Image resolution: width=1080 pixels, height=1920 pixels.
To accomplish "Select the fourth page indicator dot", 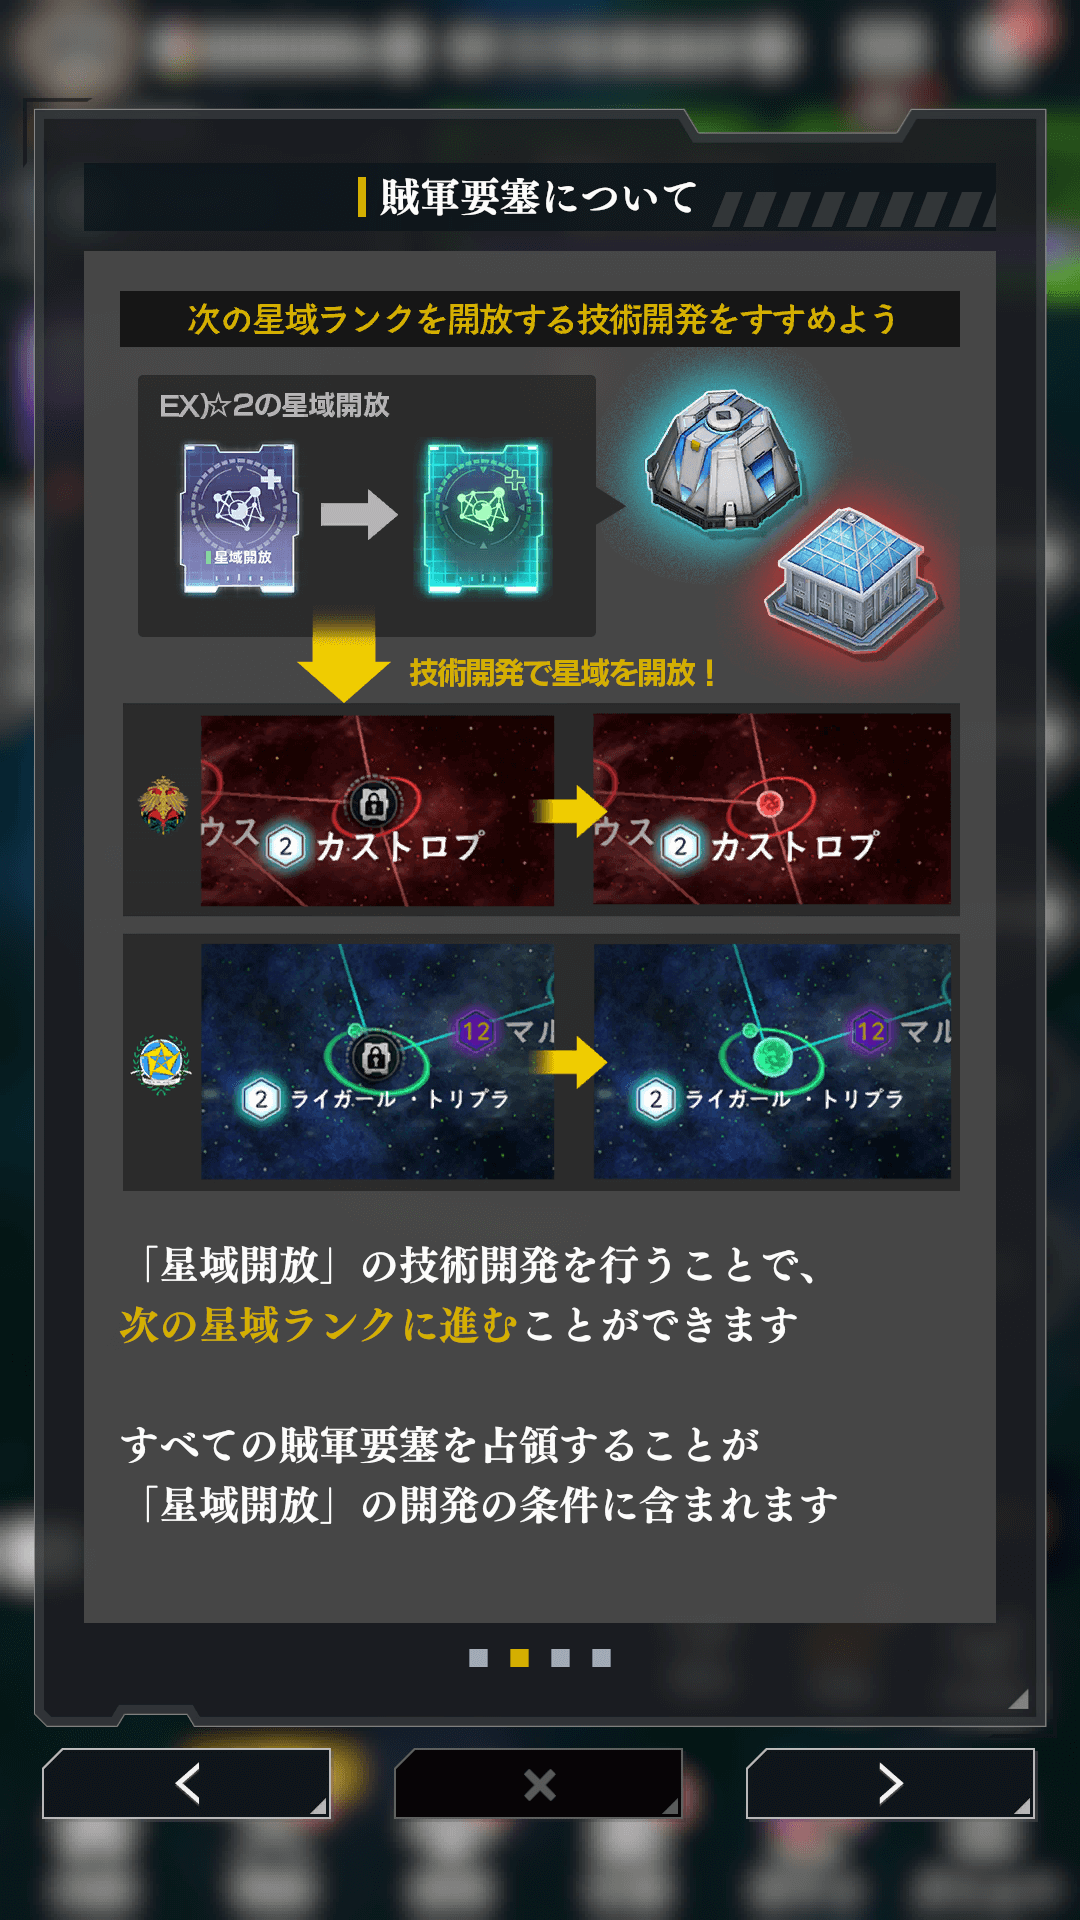I will point(601,1658).
